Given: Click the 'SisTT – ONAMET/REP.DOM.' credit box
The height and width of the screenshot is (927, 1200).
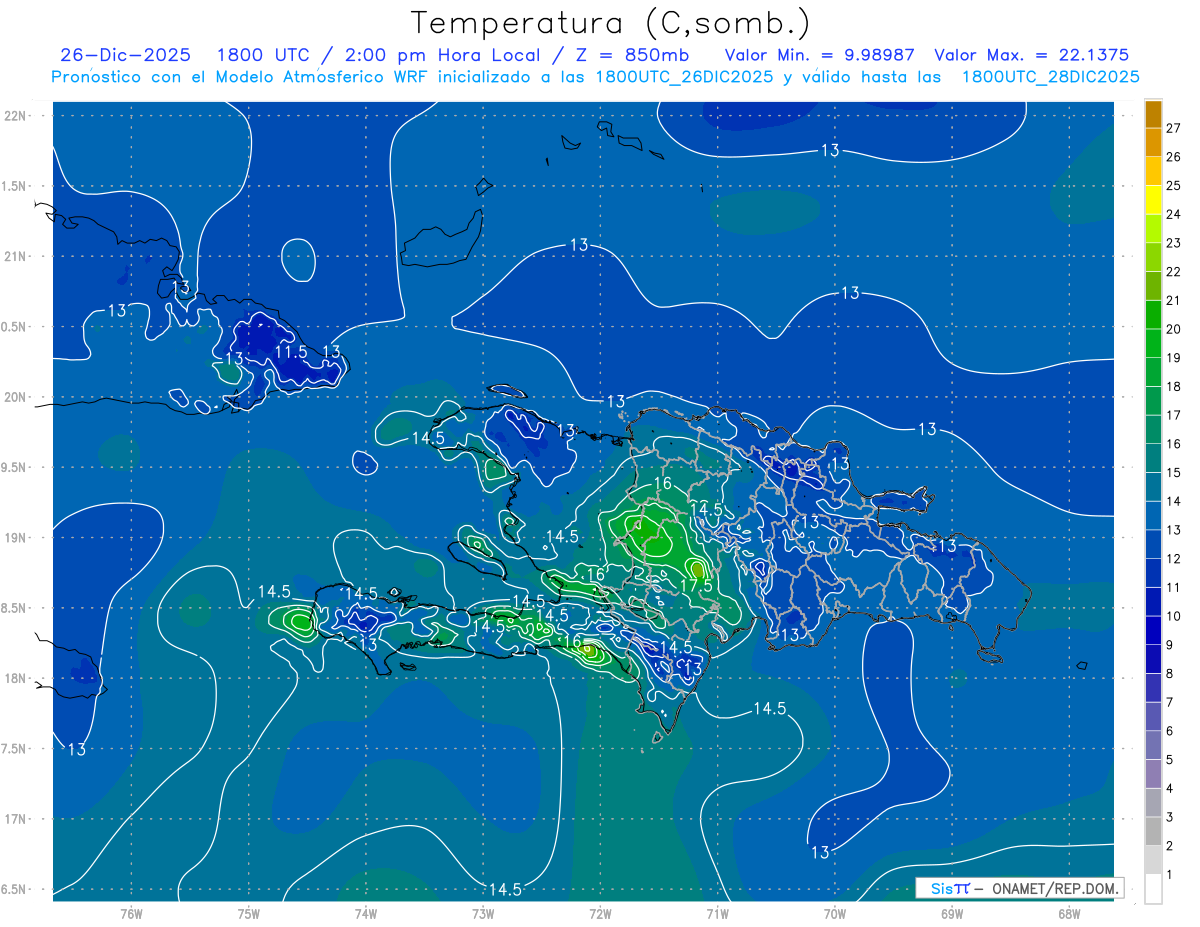Looking at the screenshot, I should [1019, 888].
